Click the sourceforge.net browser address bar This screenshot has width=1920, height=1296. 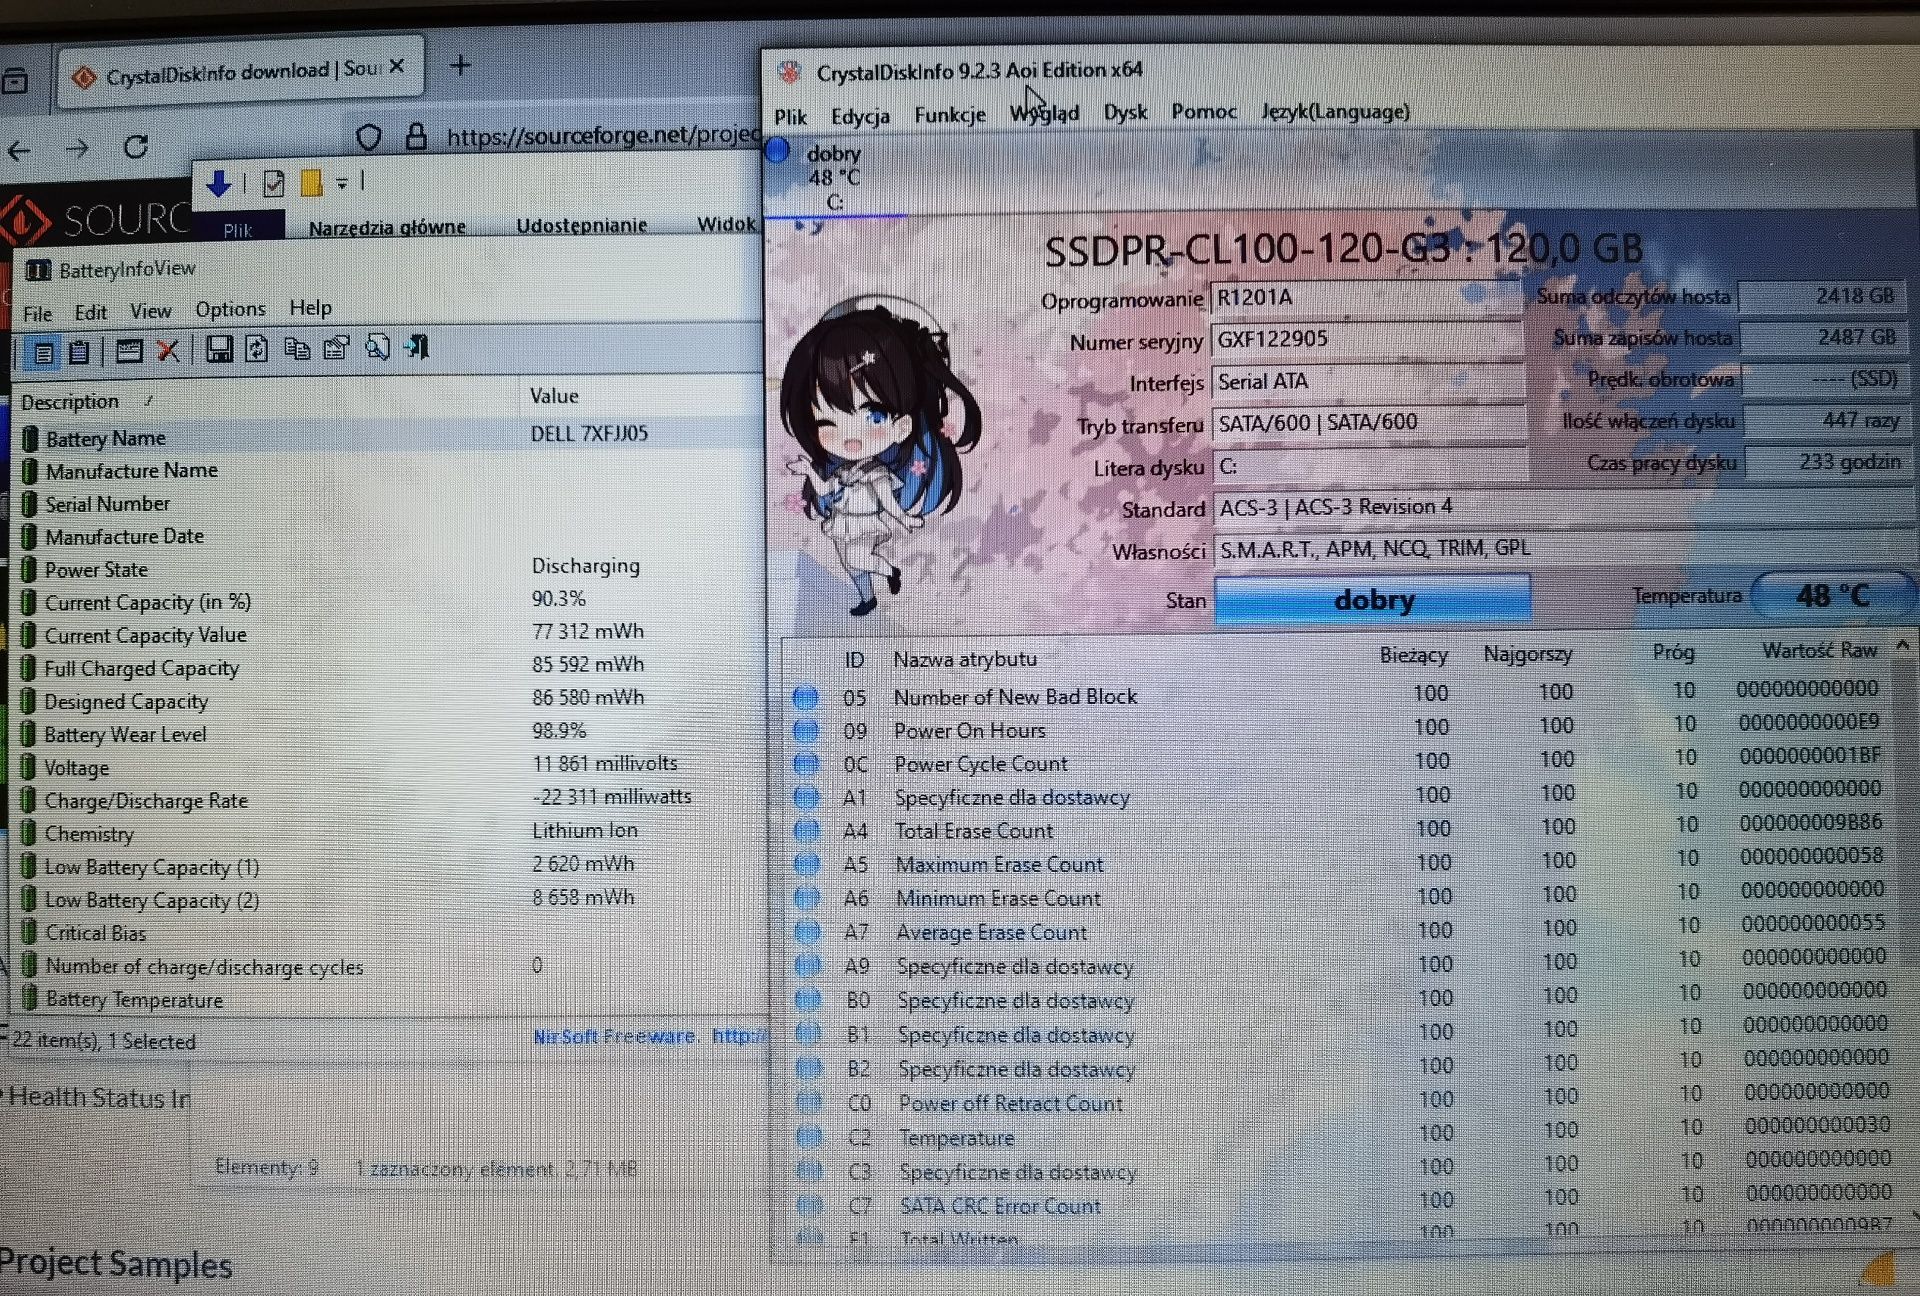(603, 135)
